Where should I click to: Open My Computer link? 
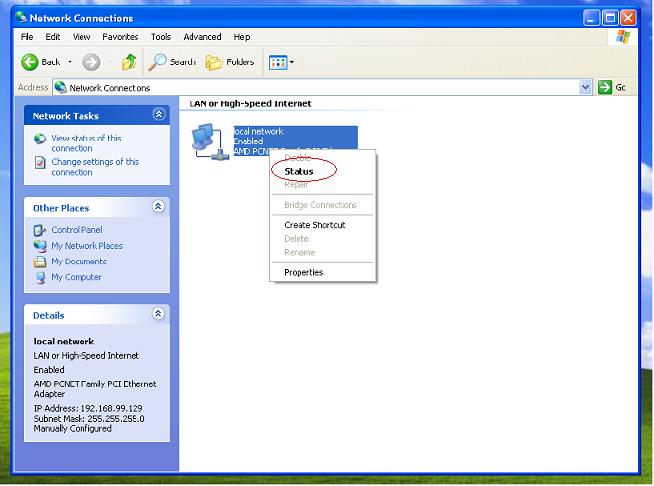76,277
